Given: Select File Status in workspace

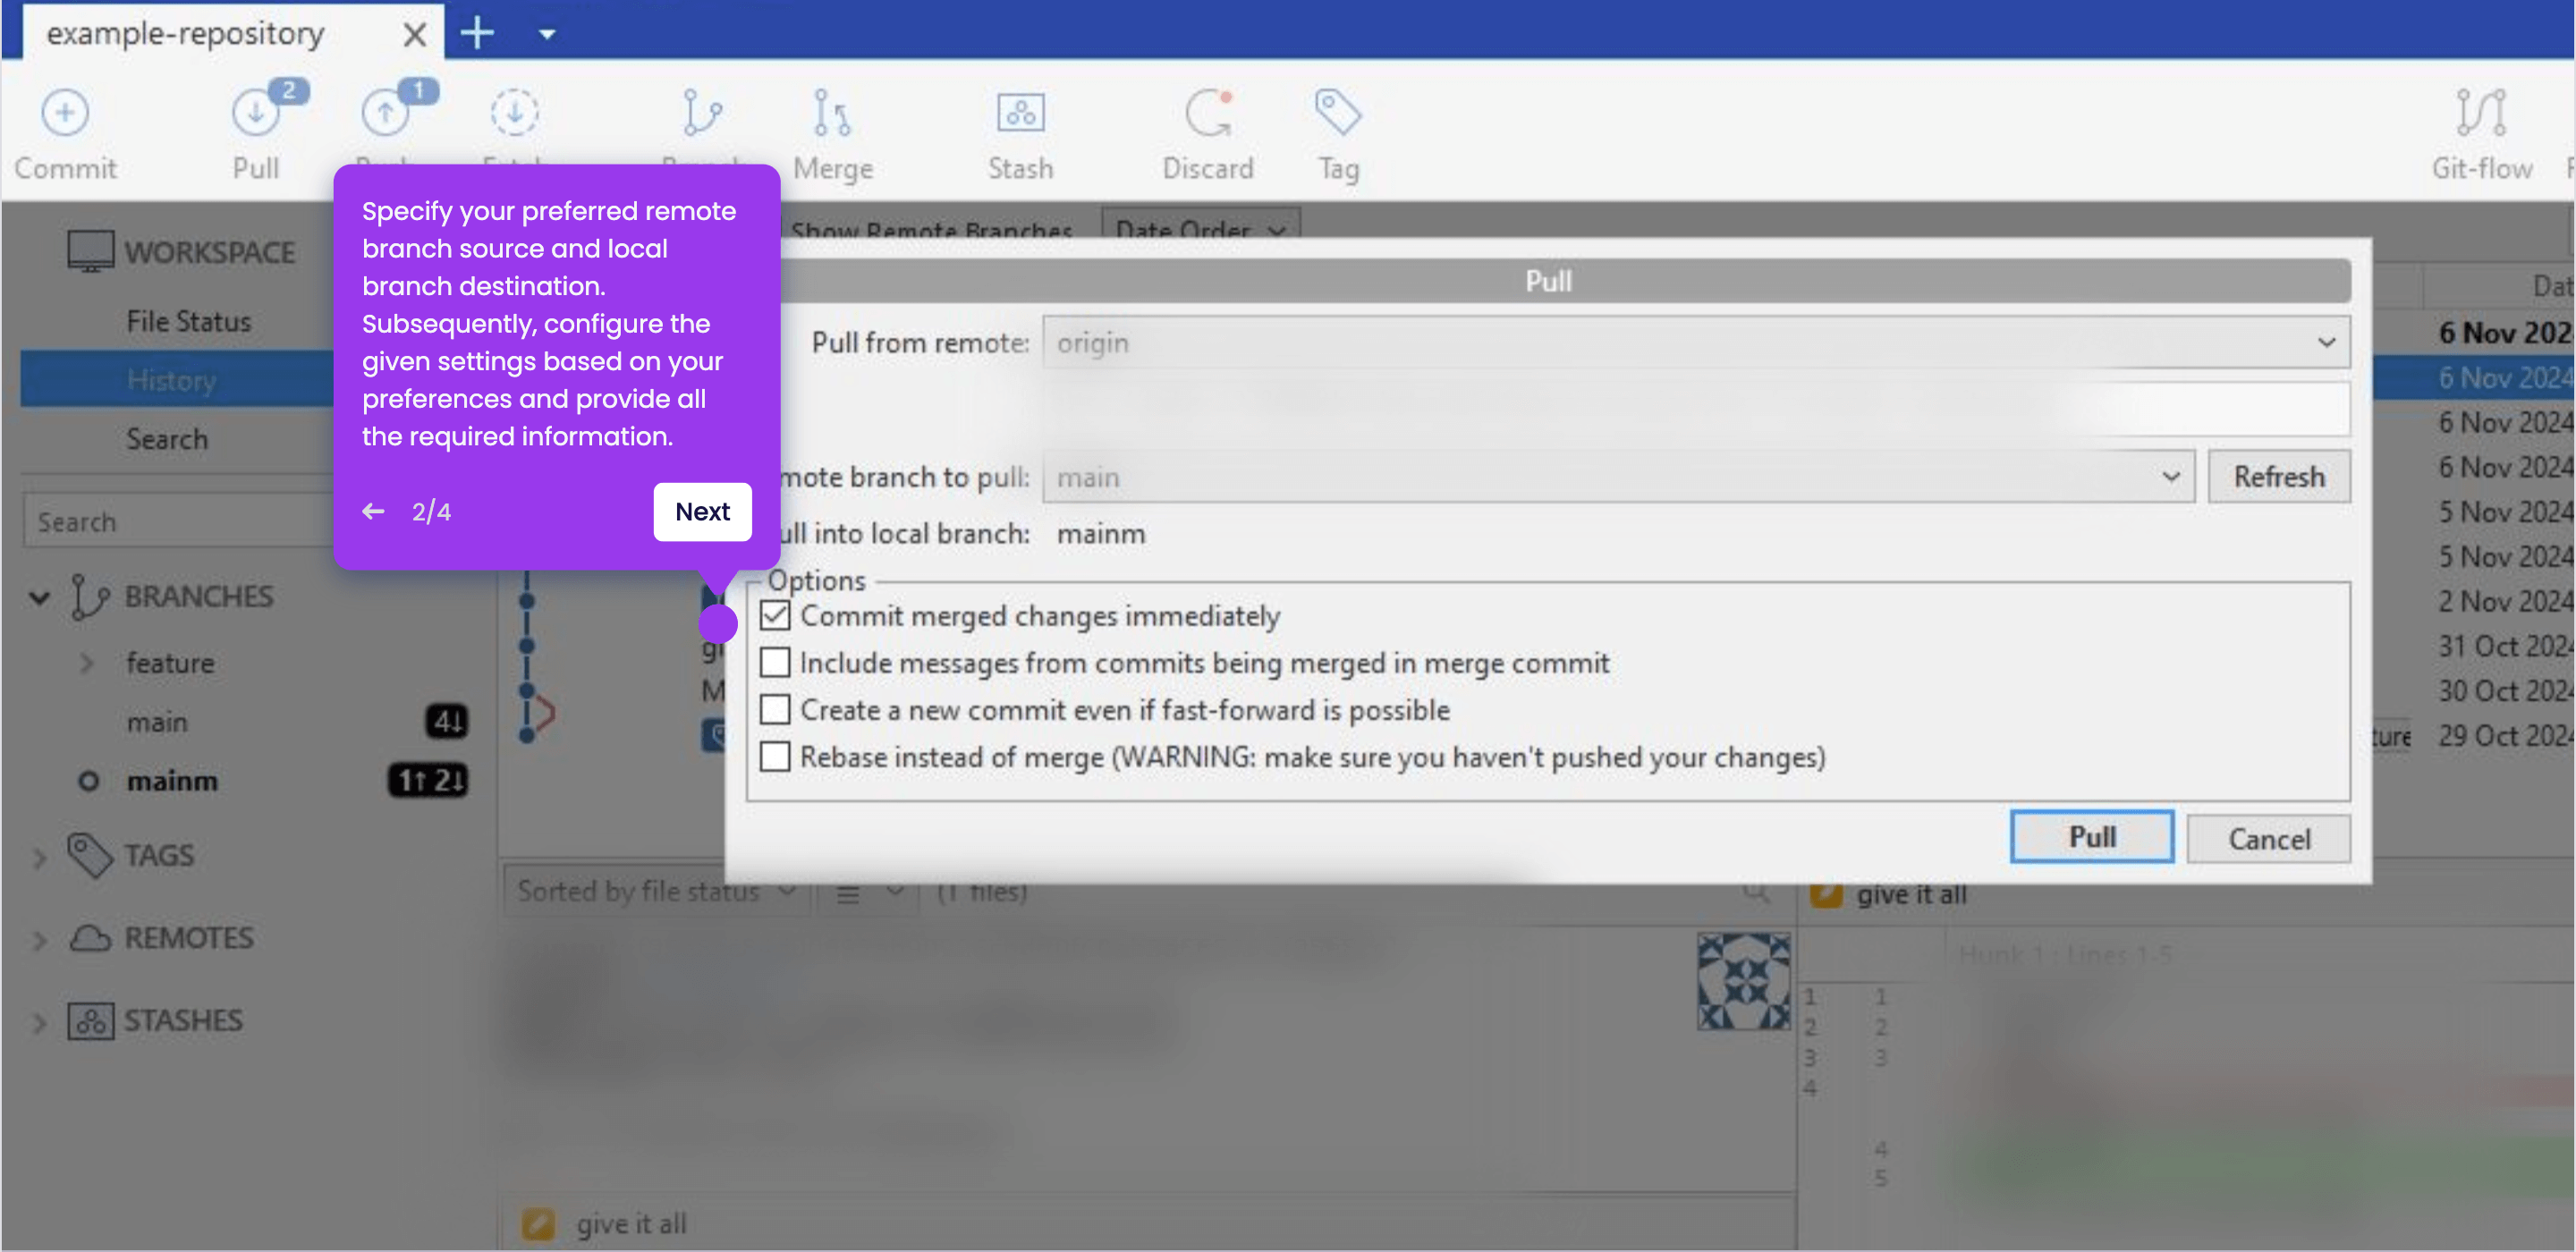Looking at the screenshot, I should point(188,321).
